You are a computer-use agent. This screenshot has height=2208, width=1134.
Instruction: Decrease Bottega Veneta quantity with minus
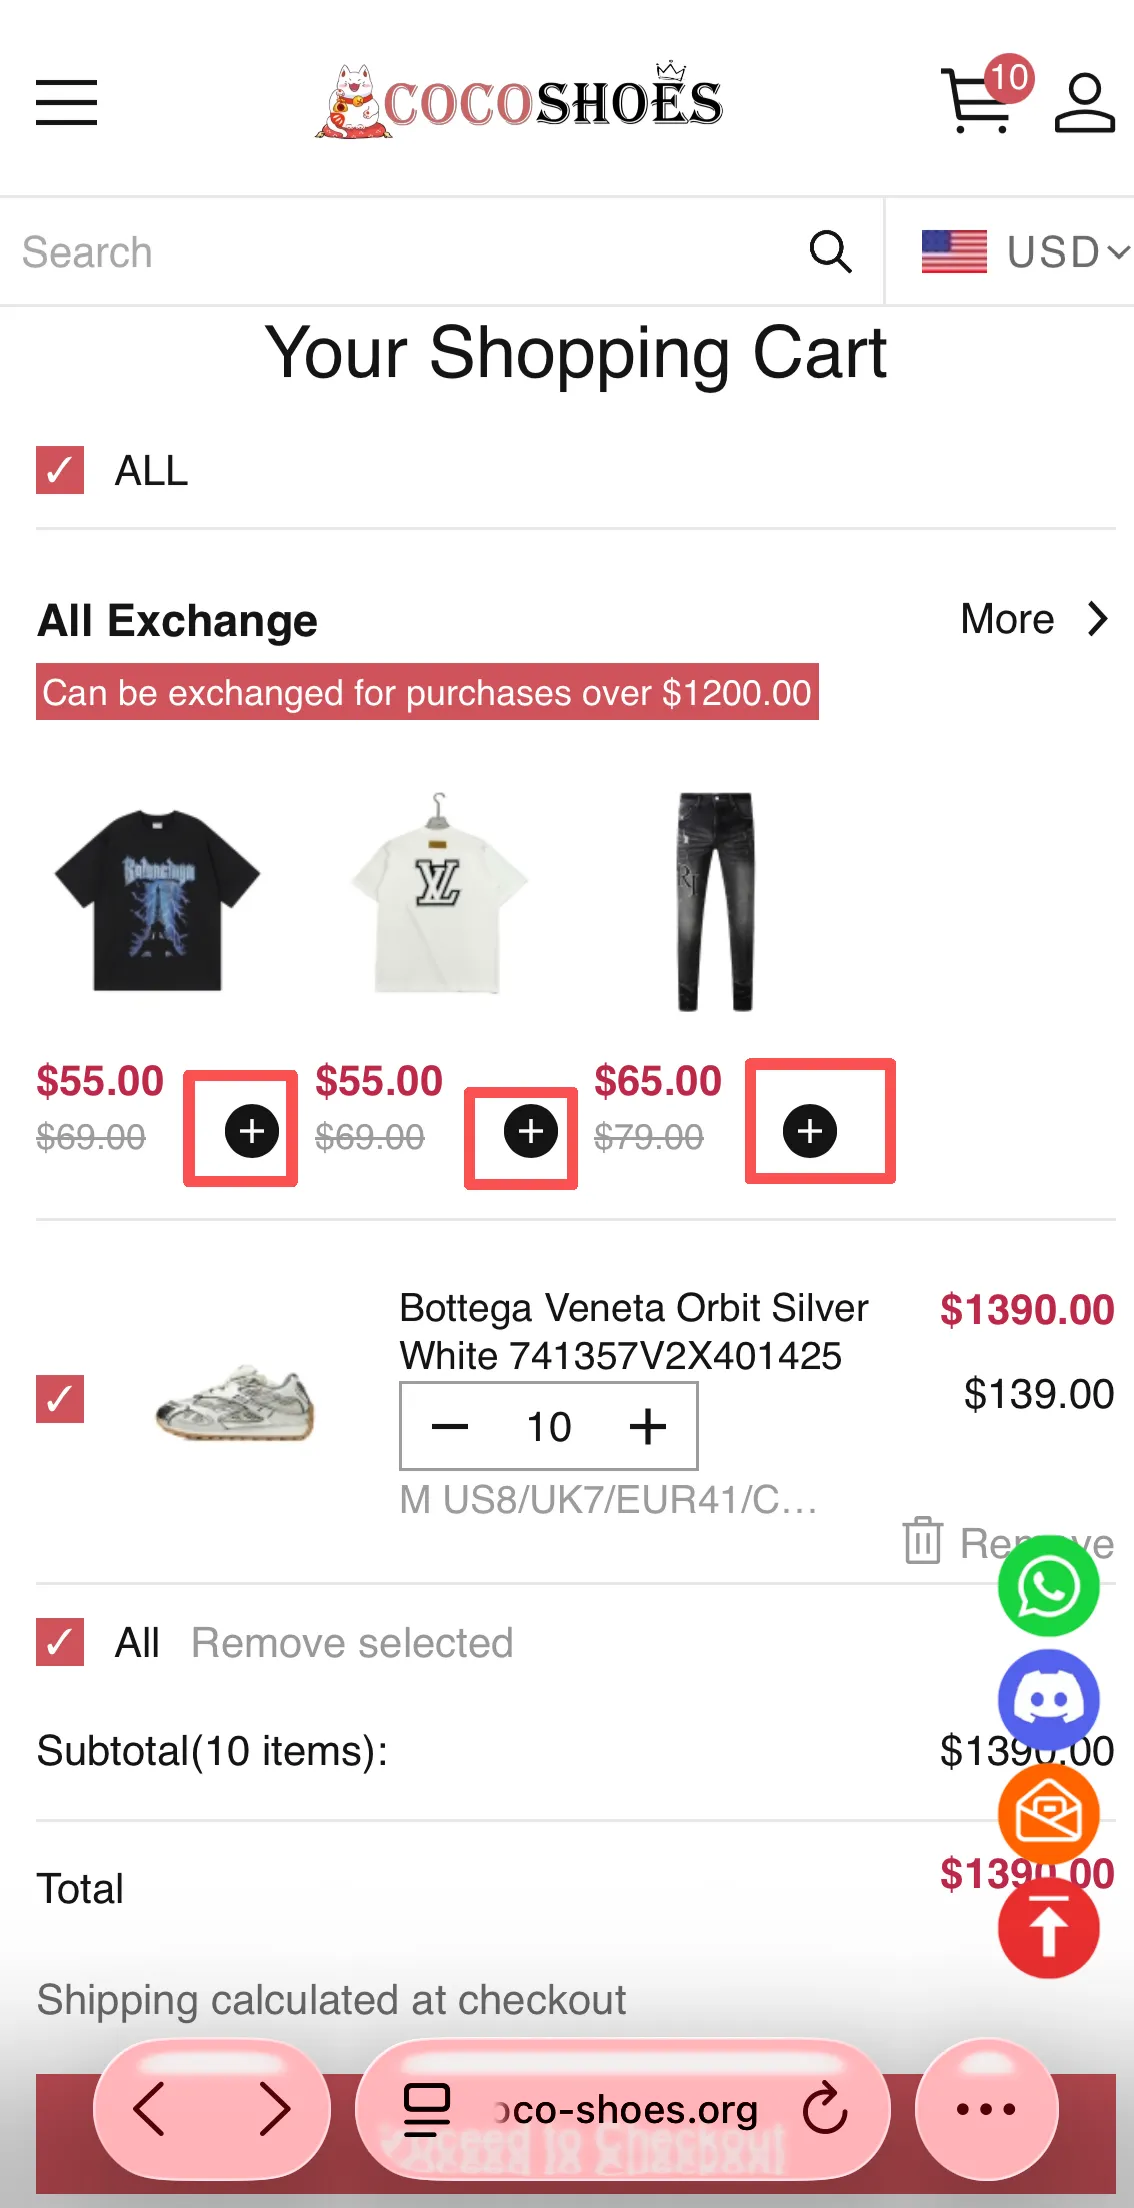click(450, 1426)
